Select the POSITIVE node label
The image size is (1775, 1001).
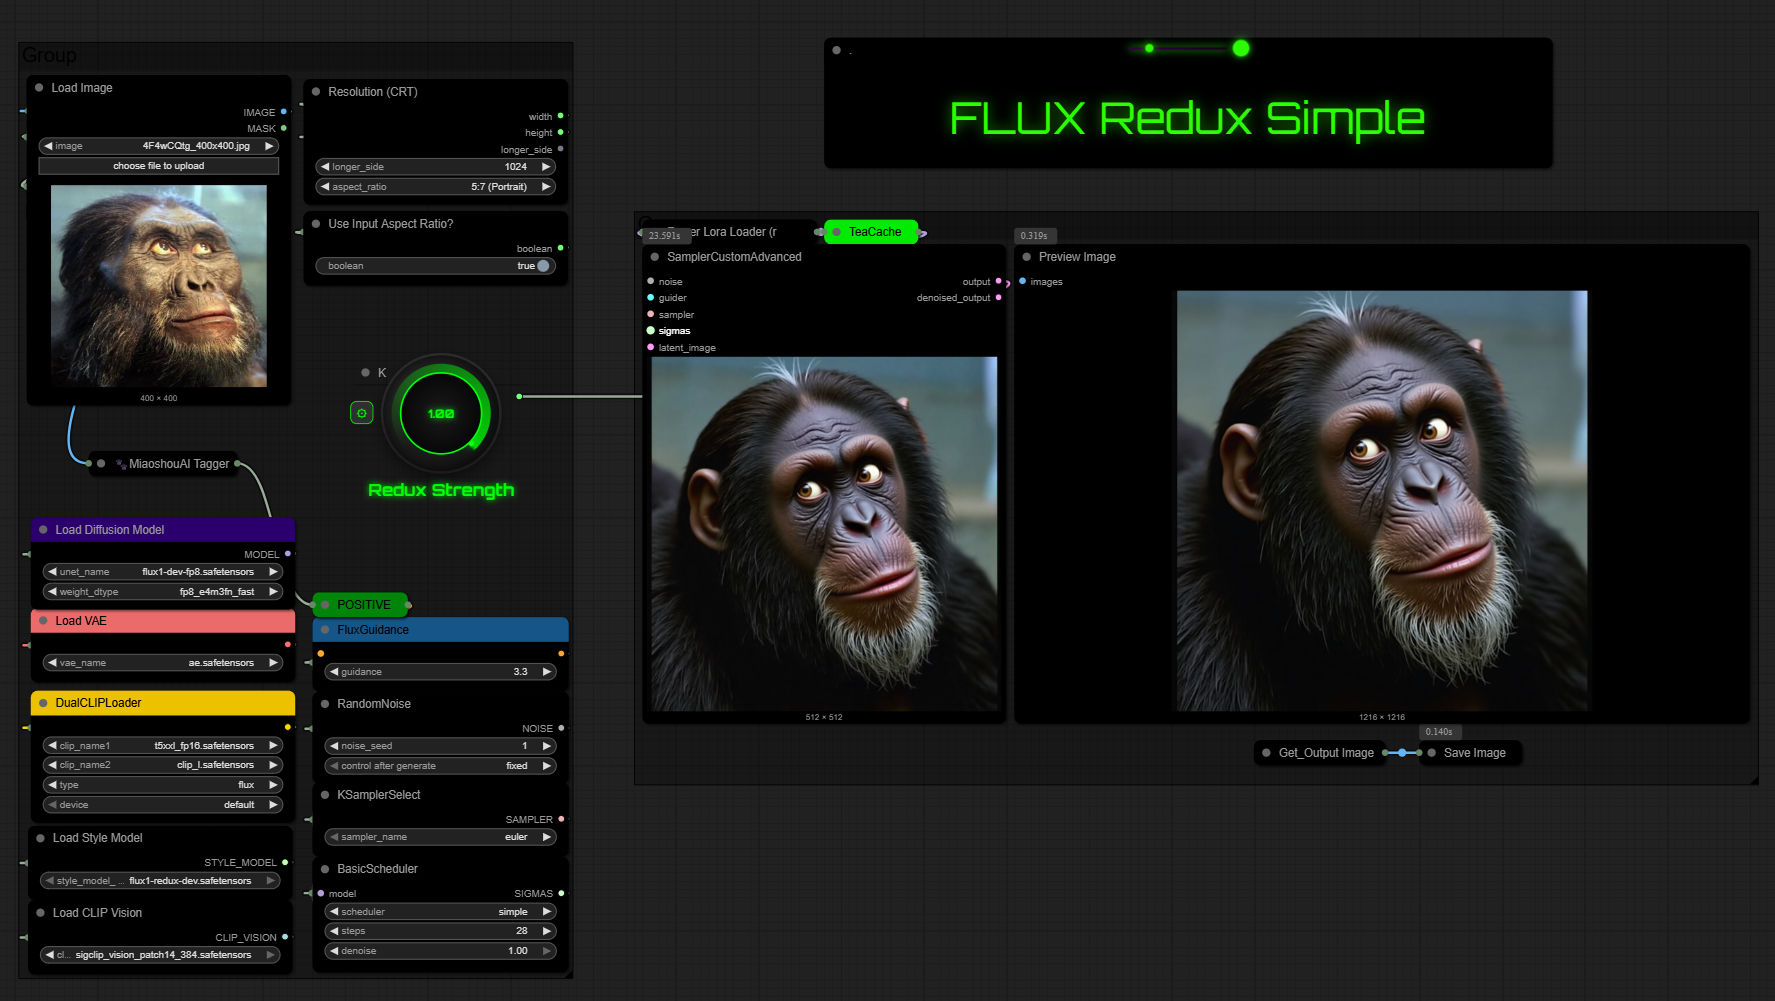[x=364, y=605]
